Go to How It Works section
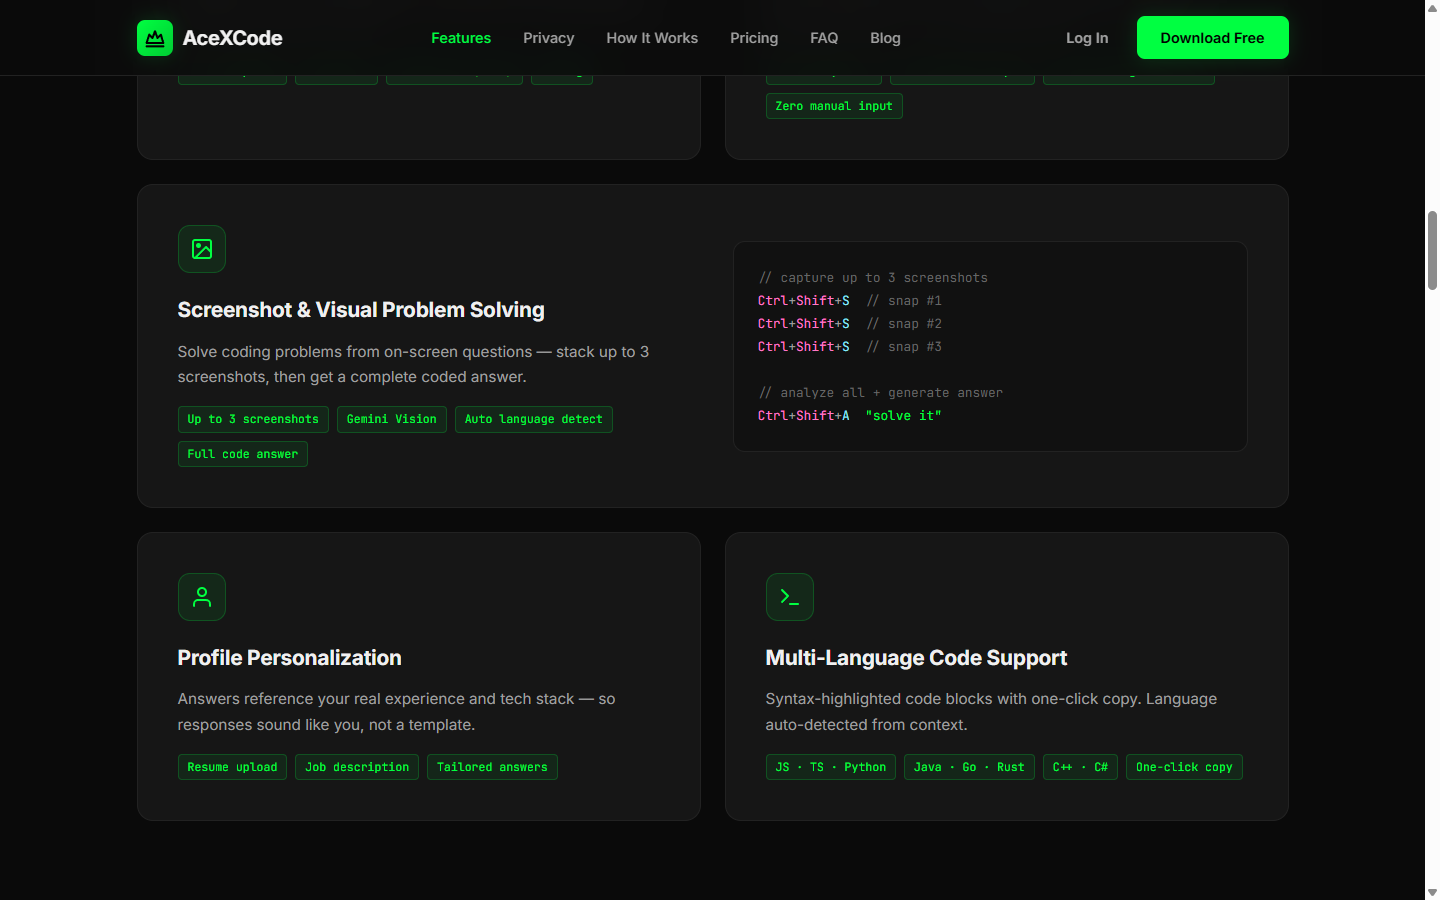 click(x=652, y=38)
